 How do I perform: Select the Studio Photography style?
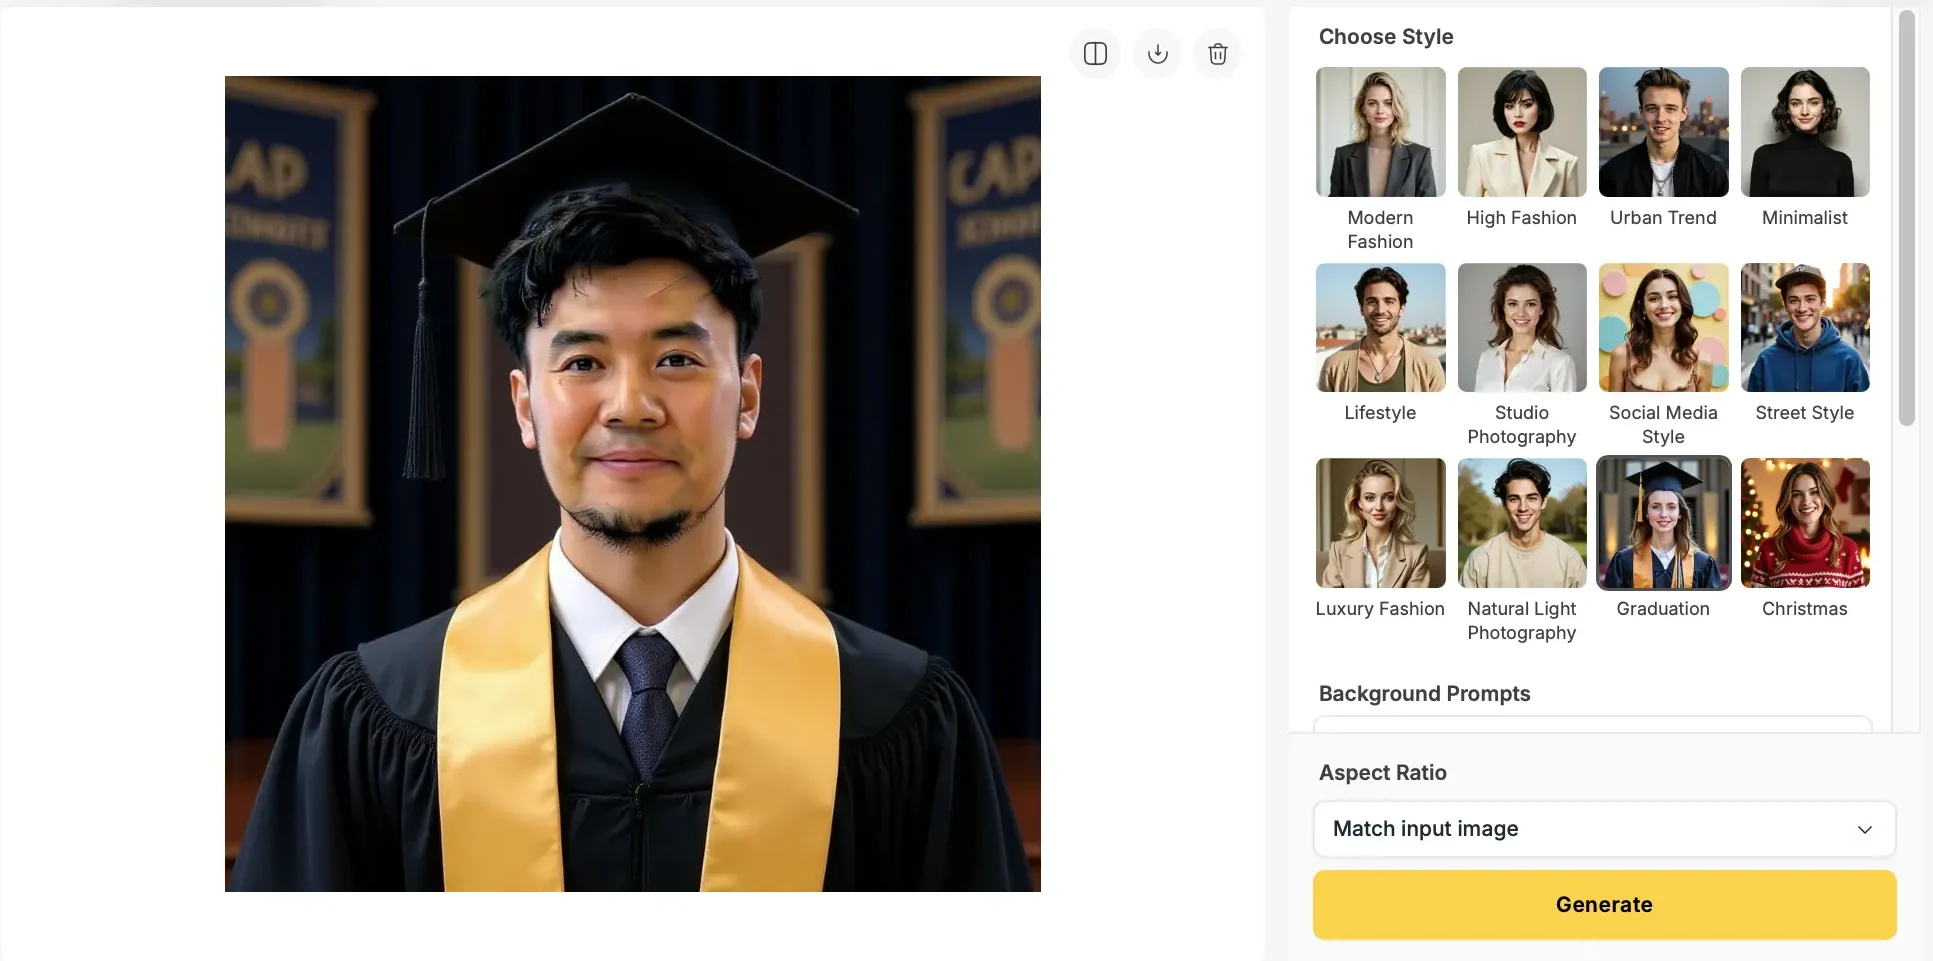coord(1521,327)
